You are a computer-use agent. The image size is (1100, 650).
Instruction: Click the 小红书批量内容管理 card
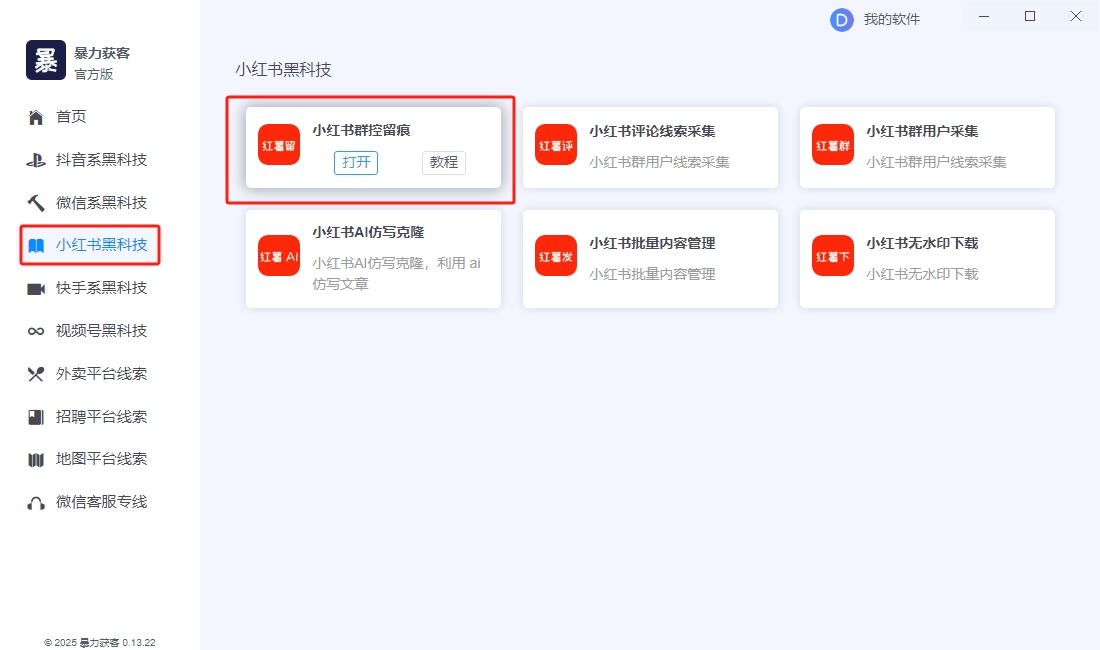pos(650,258)
